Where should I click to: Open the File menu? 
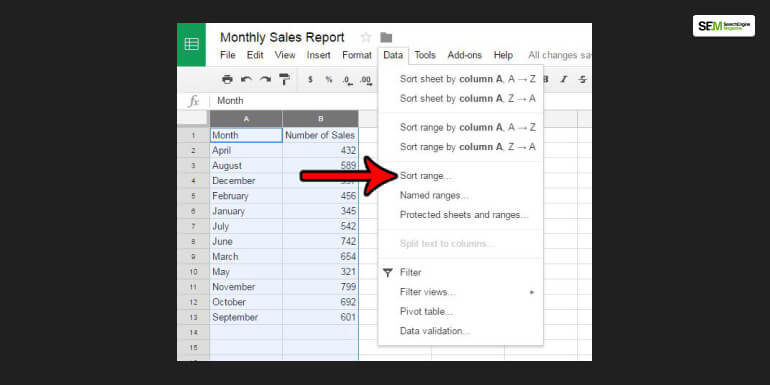pyautogui.click(x=228, y=55)
